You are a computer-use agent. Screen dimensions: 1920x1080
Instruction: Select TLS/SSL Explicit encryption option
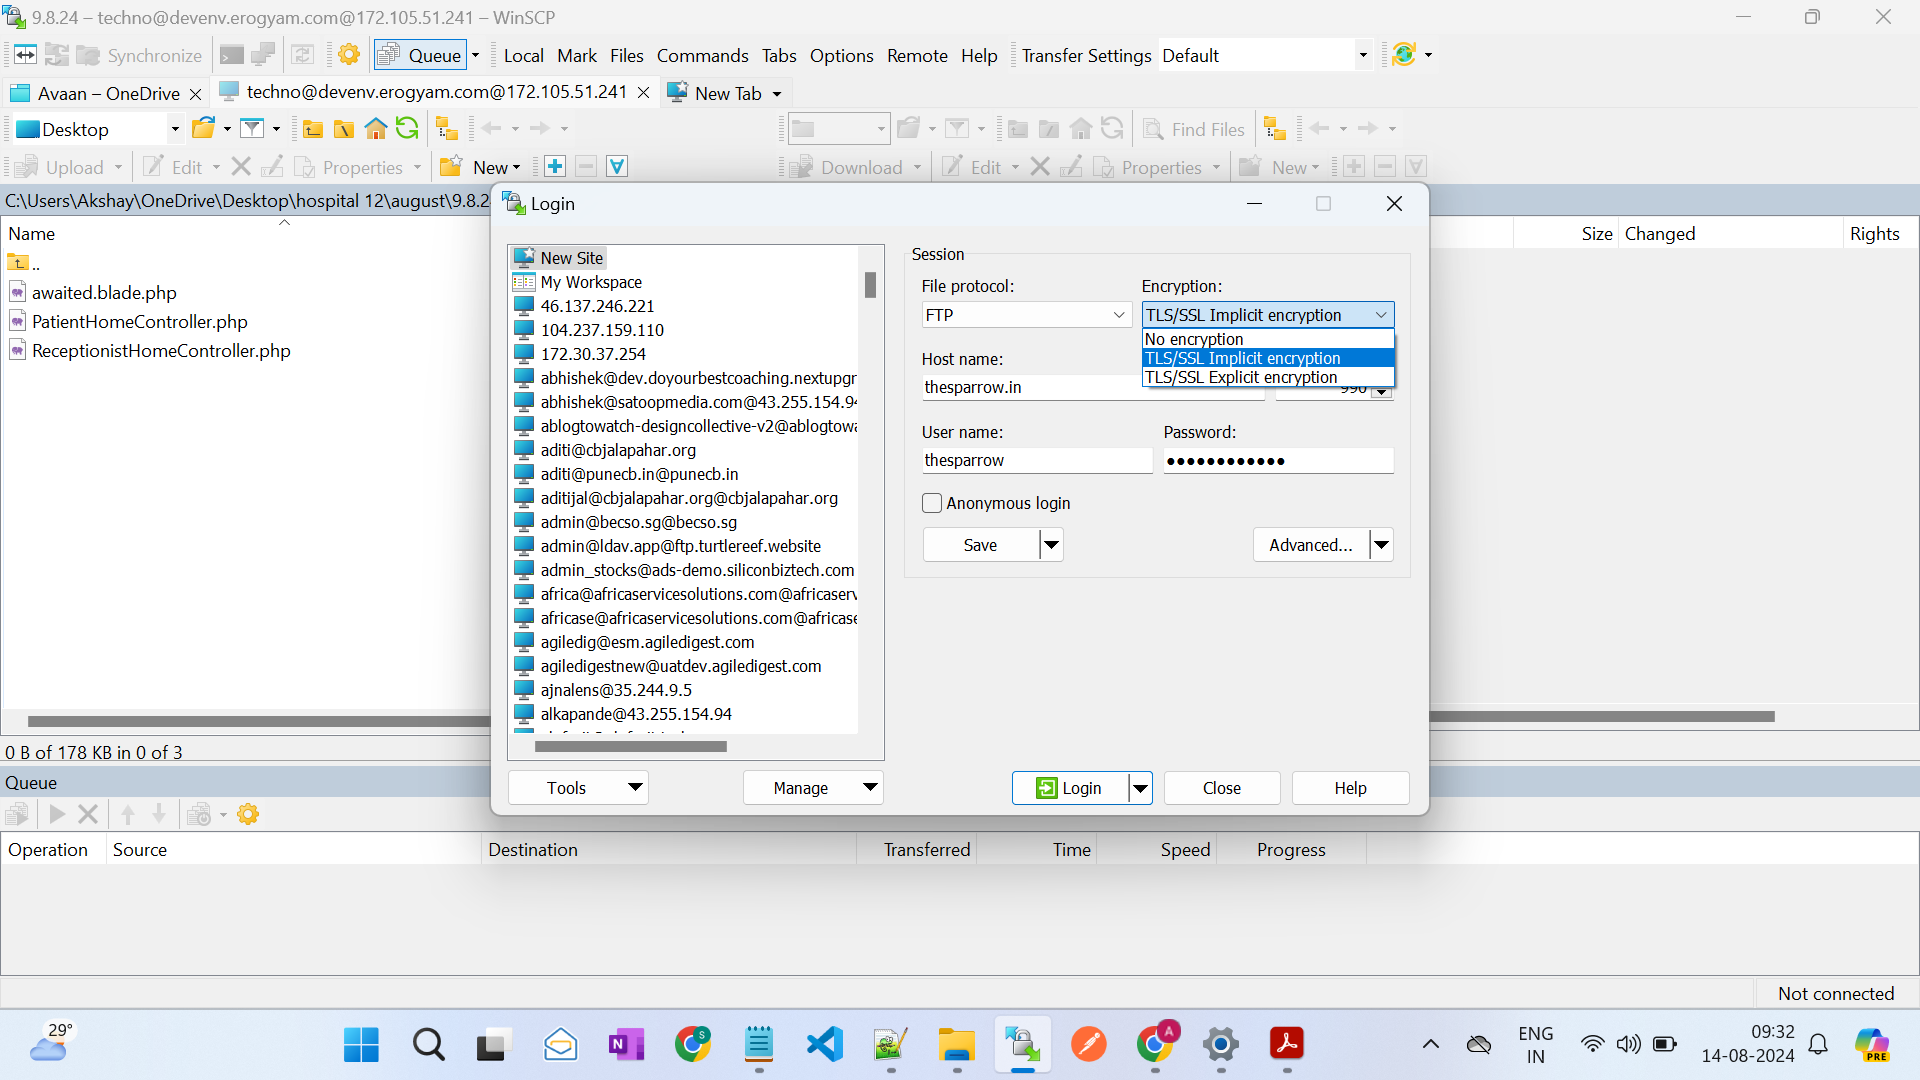tap(1268, 378)
